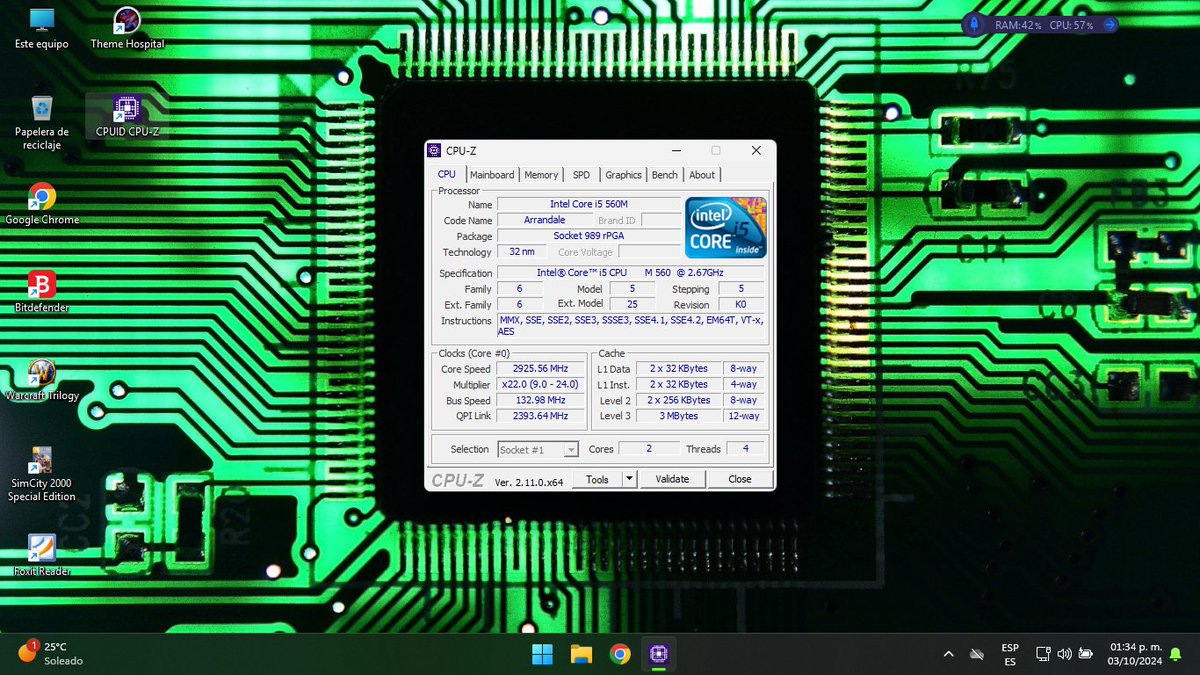
Task: Click Level 3 12-way associativity value
Action: click(744, 416)
